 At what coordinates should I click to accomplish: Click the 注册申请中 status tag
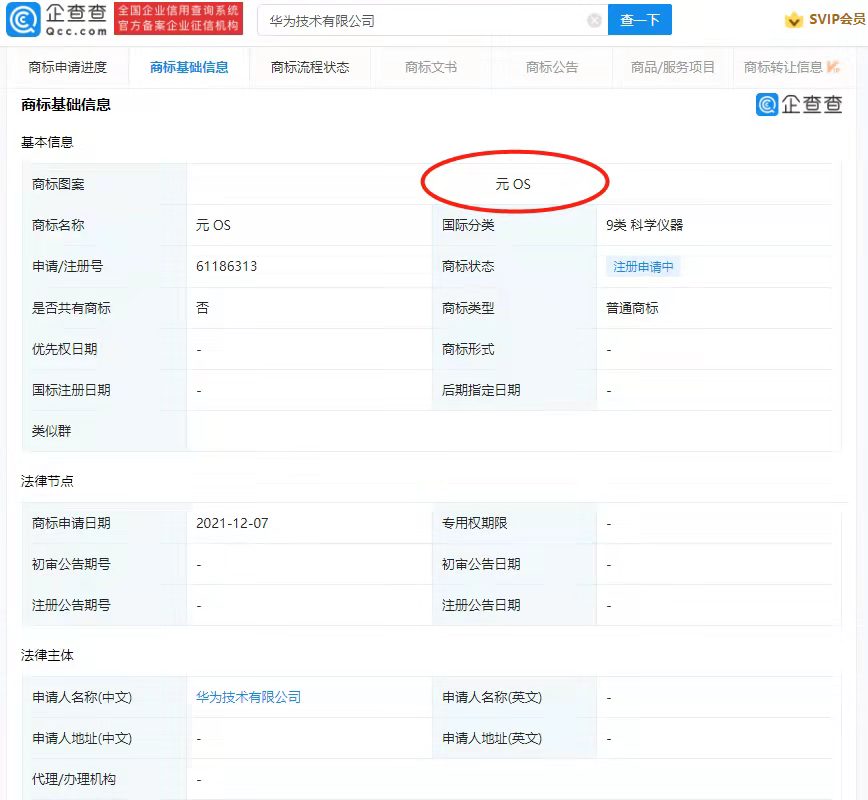[643, 267]
